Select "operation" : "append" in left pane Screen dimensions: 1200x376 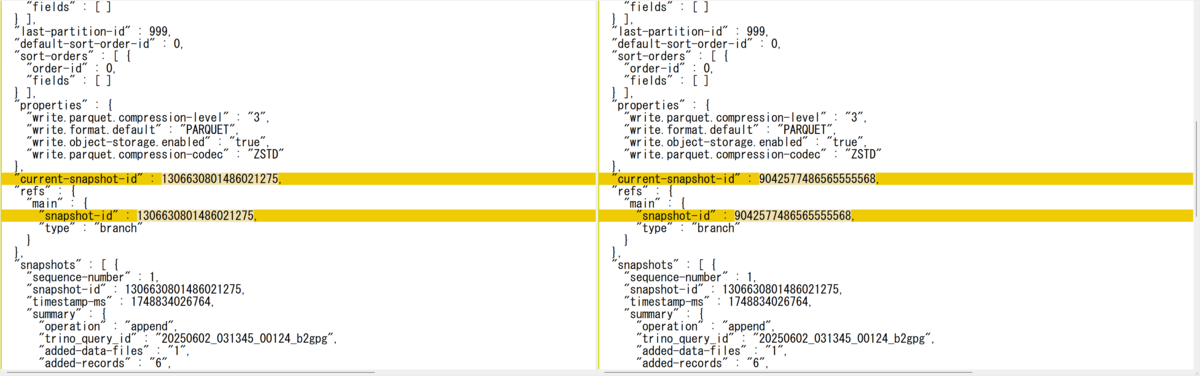click(x=109, y=325)
